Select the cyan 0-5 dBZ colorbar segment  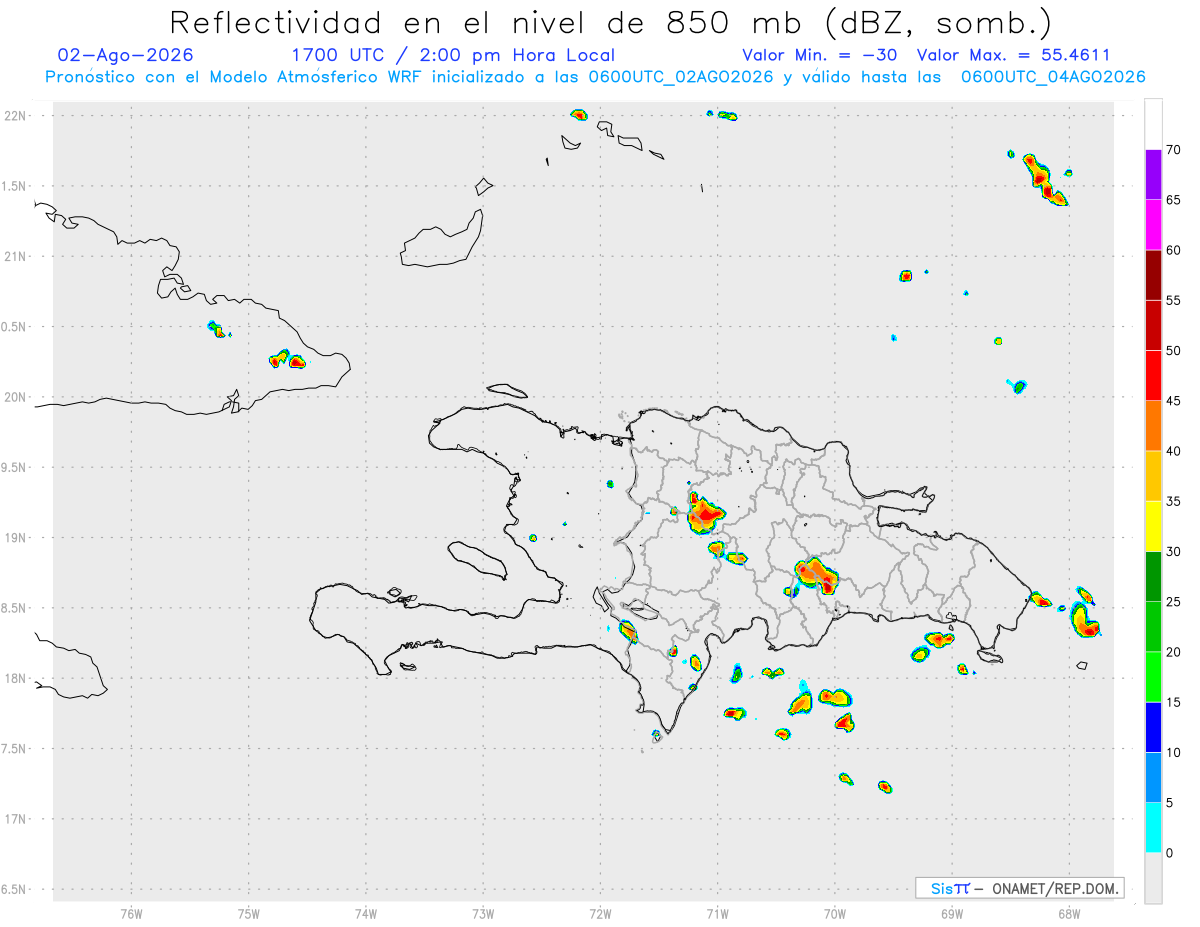coord(1153,828)
